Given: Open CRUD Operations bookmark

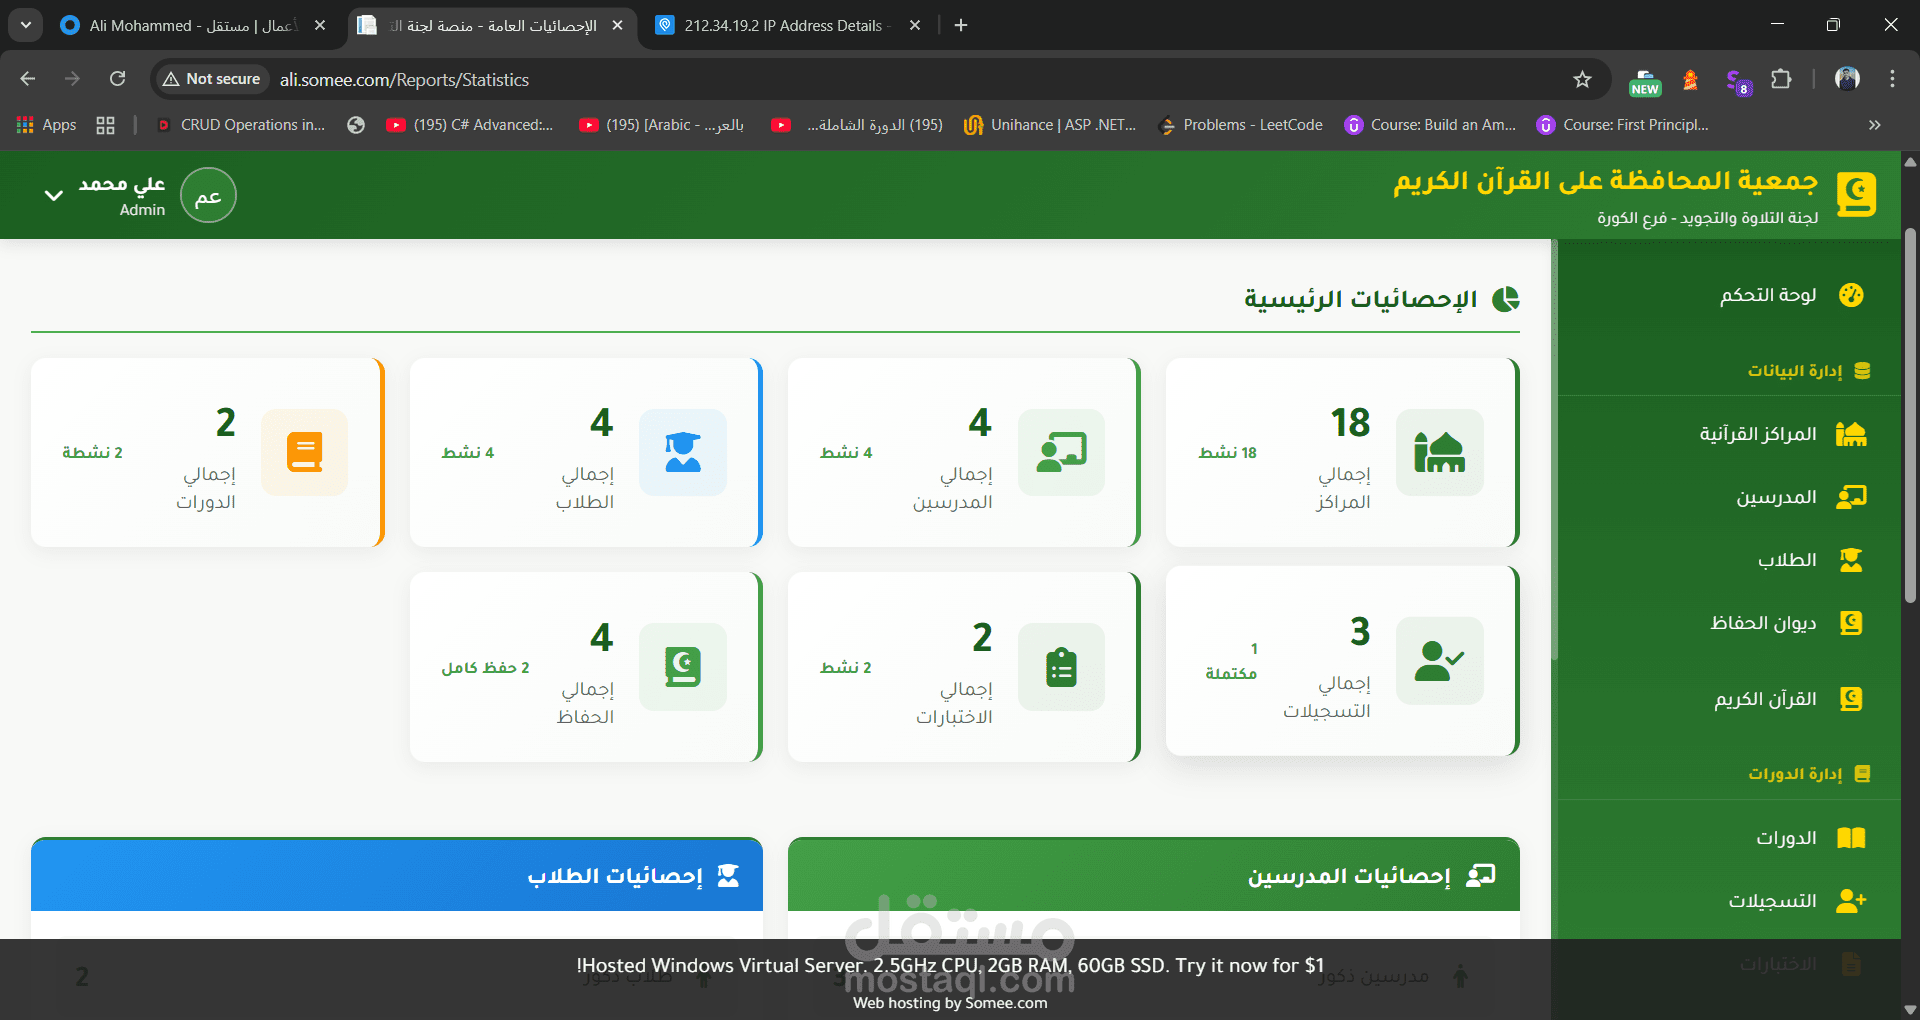Looking at the screenshot, I should (x=241, y=125).
